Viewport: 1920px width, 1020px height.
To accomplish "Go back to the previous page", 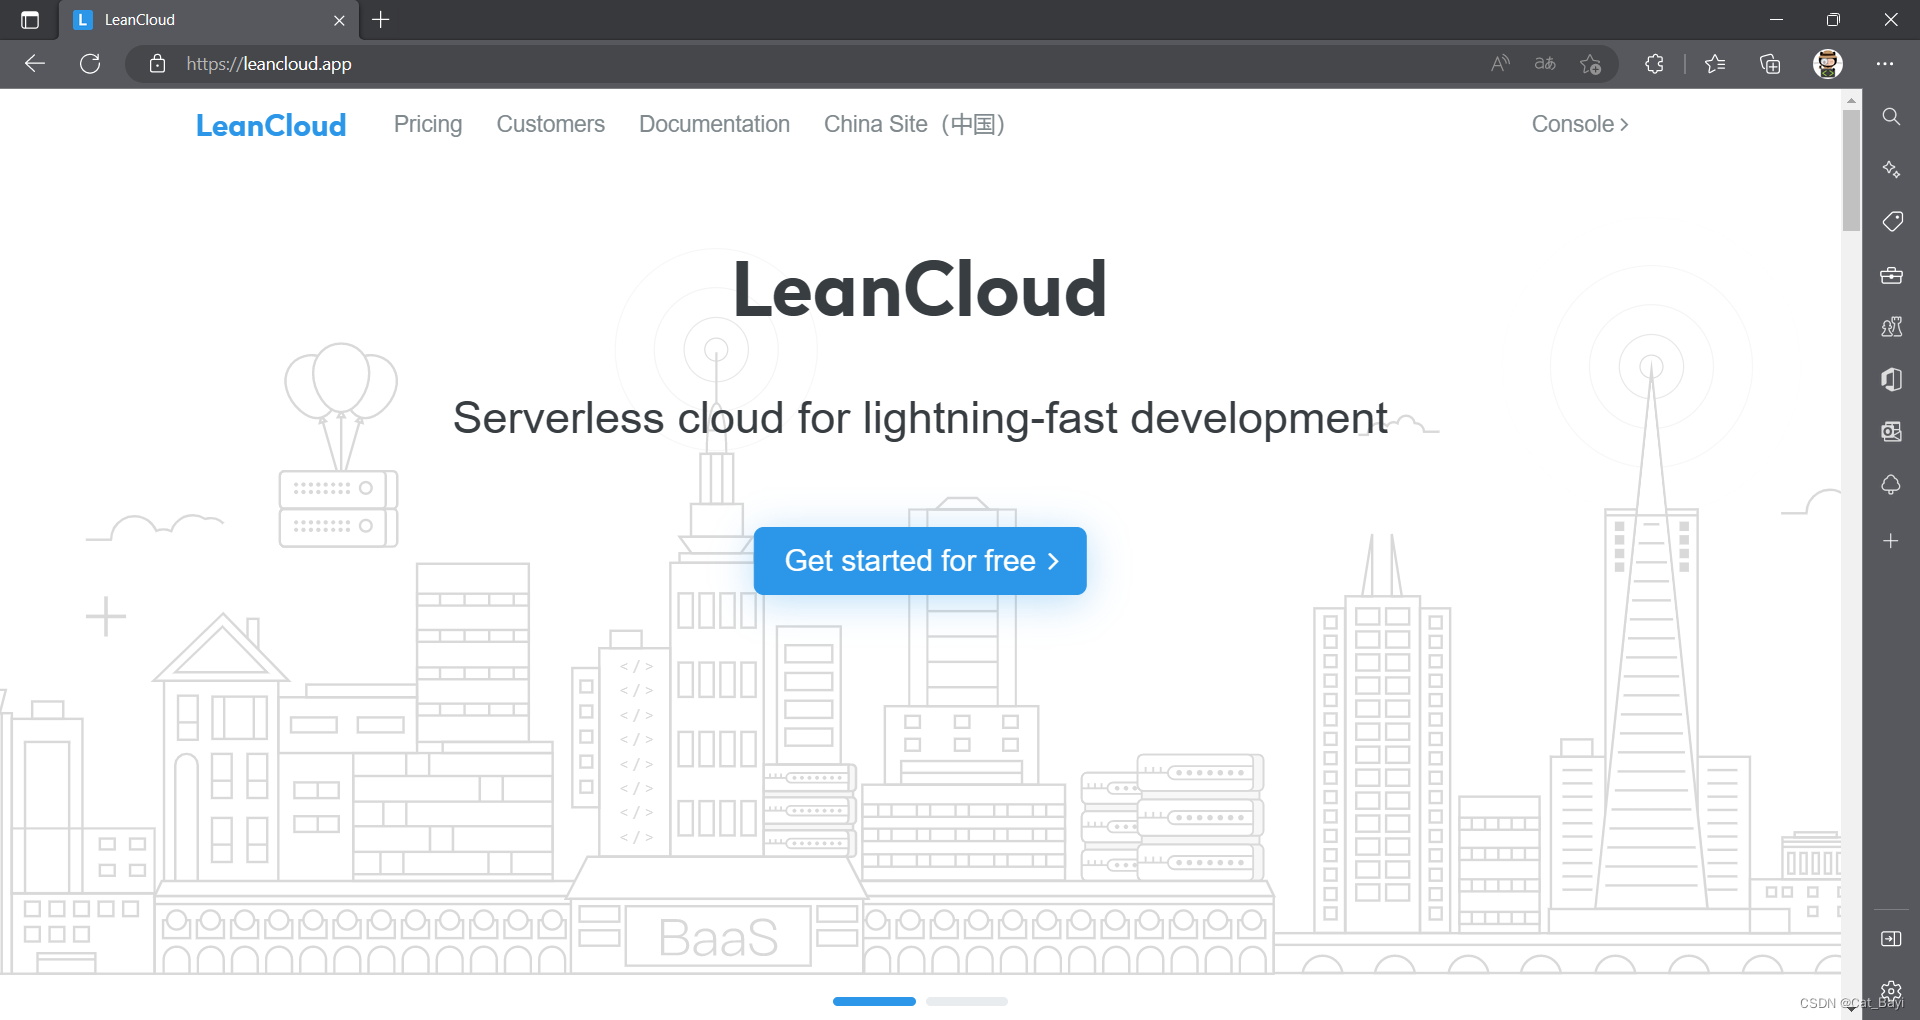I will tap(35, 64).
